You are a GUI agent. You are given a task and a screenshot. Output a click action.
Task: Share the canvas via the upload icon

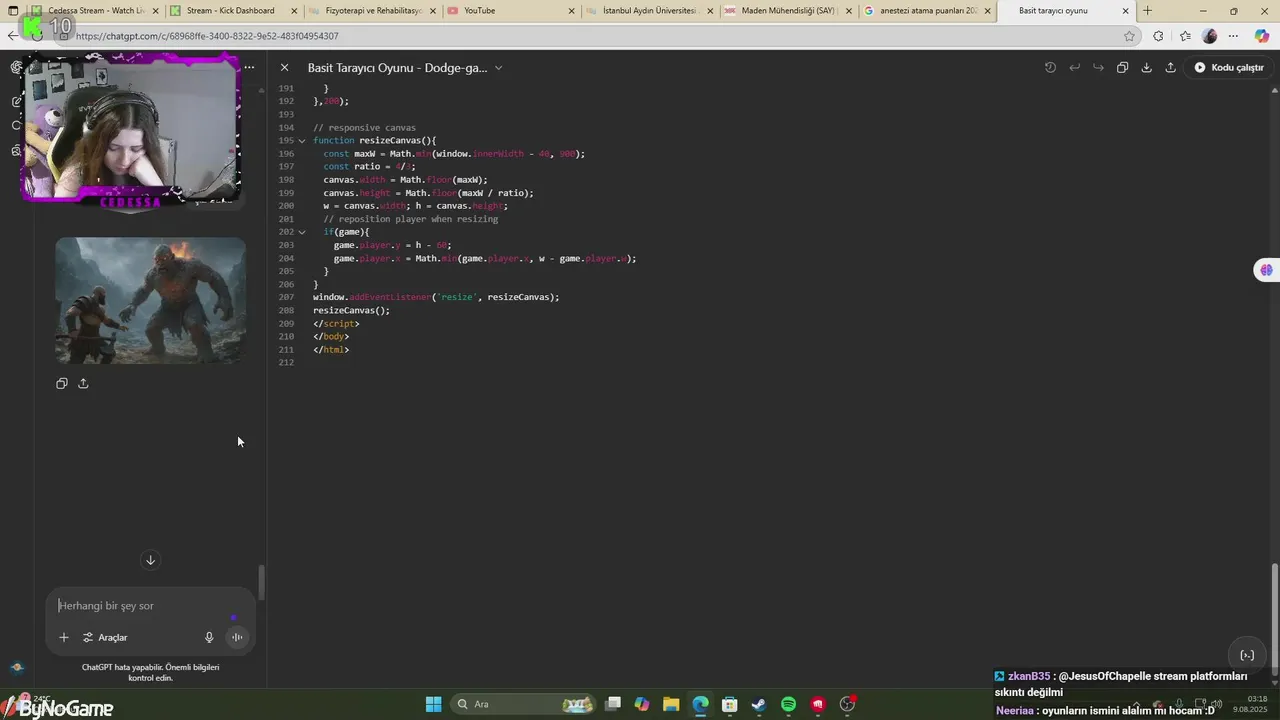(x=1170, y=68)
